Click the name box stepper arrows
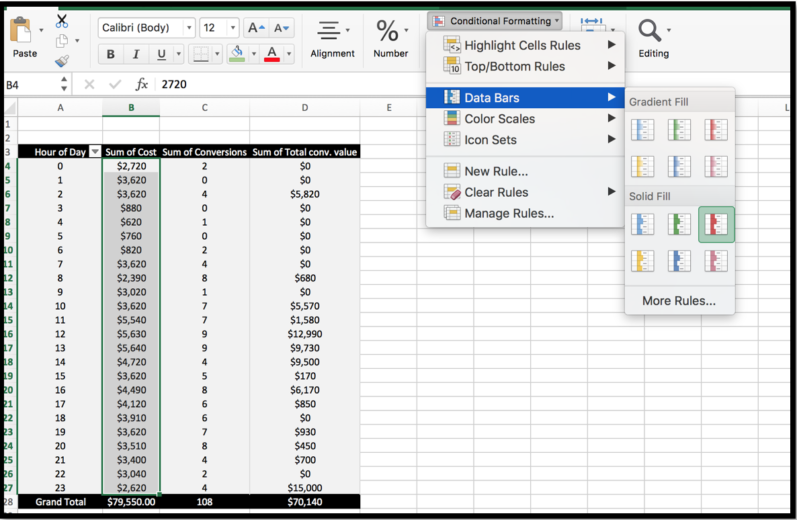The width and height of the screenshot is (797, 520). 64,84
